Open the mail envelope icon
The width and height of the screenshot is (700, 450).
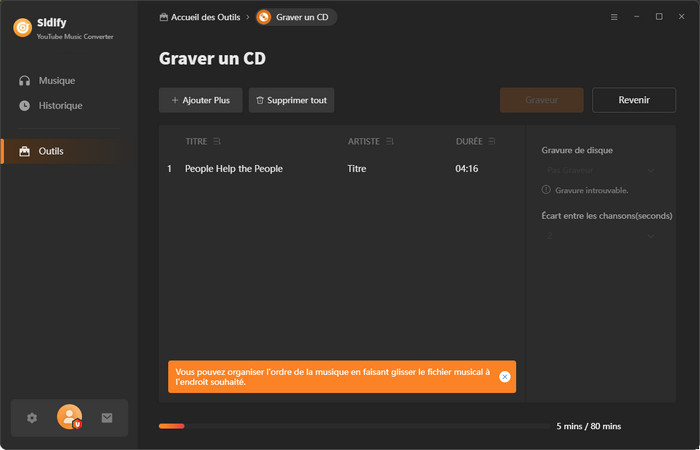107,418
